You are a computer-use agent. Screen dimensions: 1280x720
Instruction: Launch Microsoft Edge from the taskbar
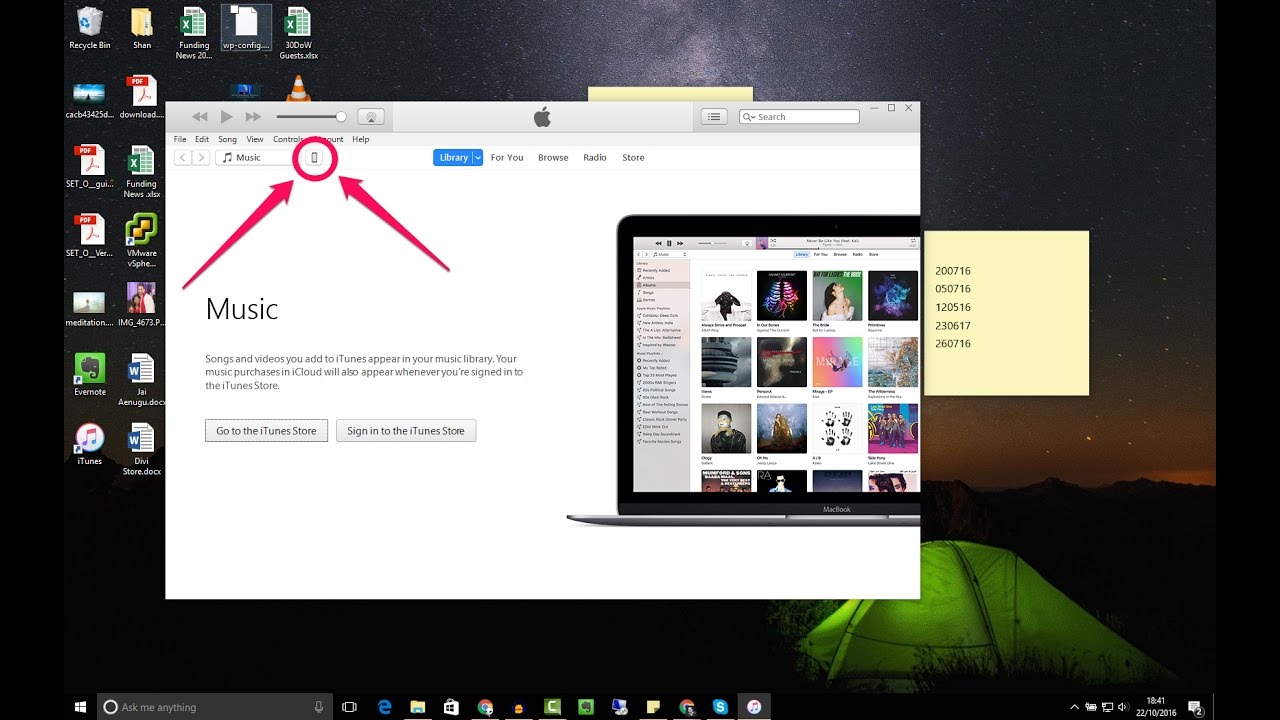coord(384,707)
